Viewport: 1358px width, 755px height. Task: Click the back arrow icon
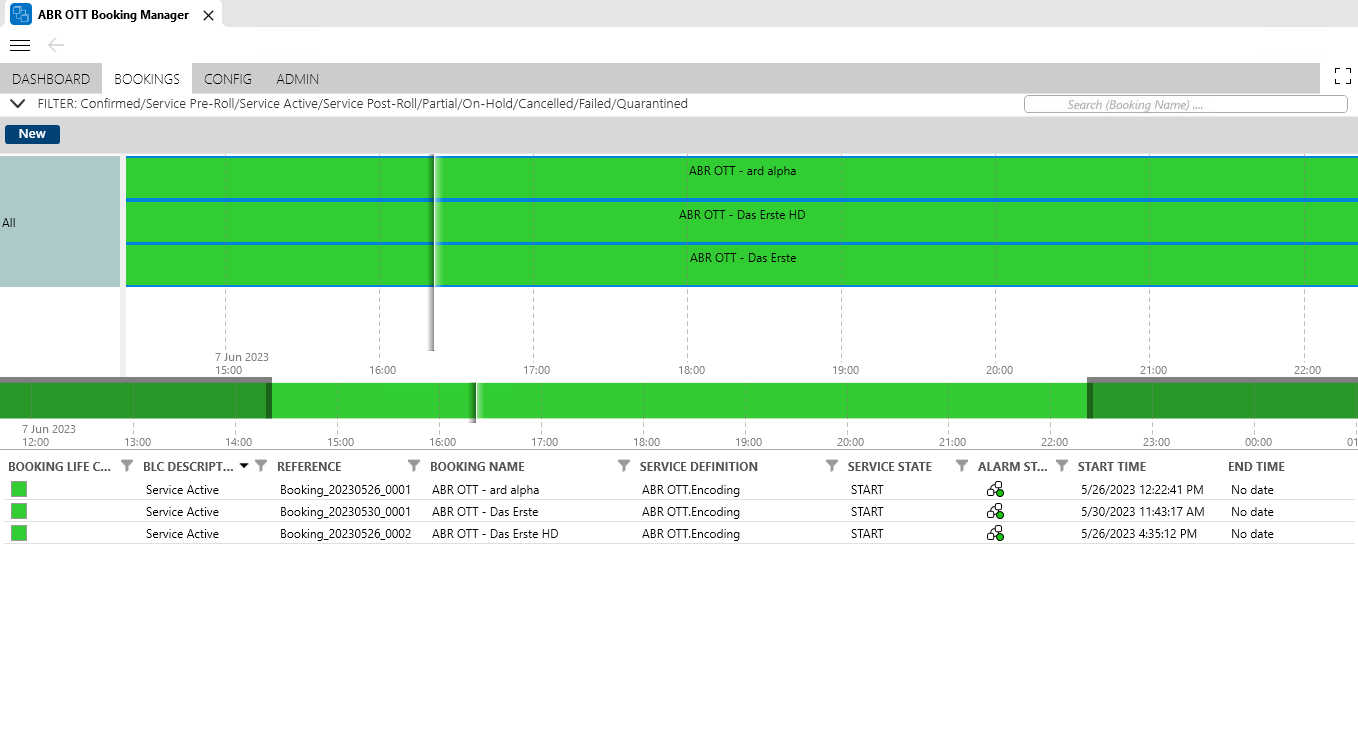(x=56, y=45)
